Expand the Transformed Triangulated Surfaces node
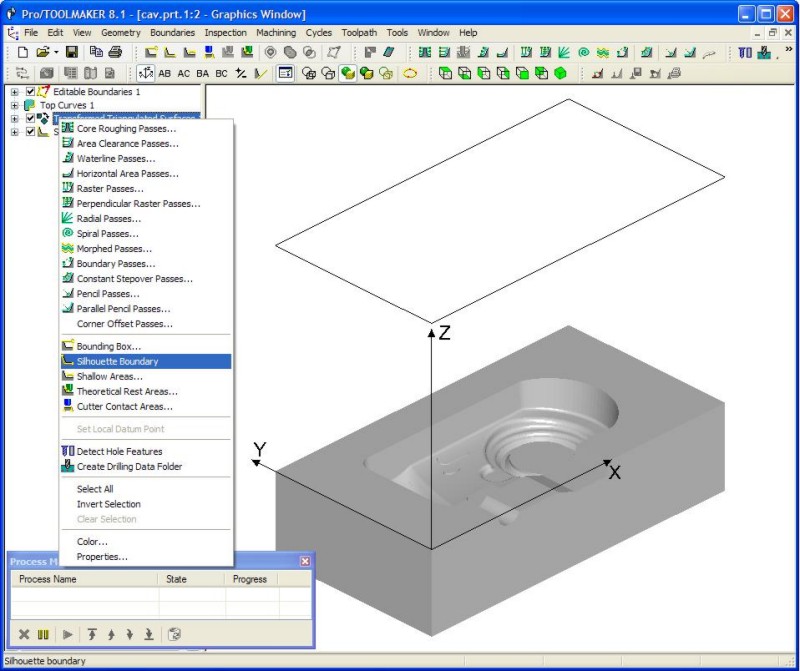This screenshot has width=800, height=671. [x=15, y=118]
